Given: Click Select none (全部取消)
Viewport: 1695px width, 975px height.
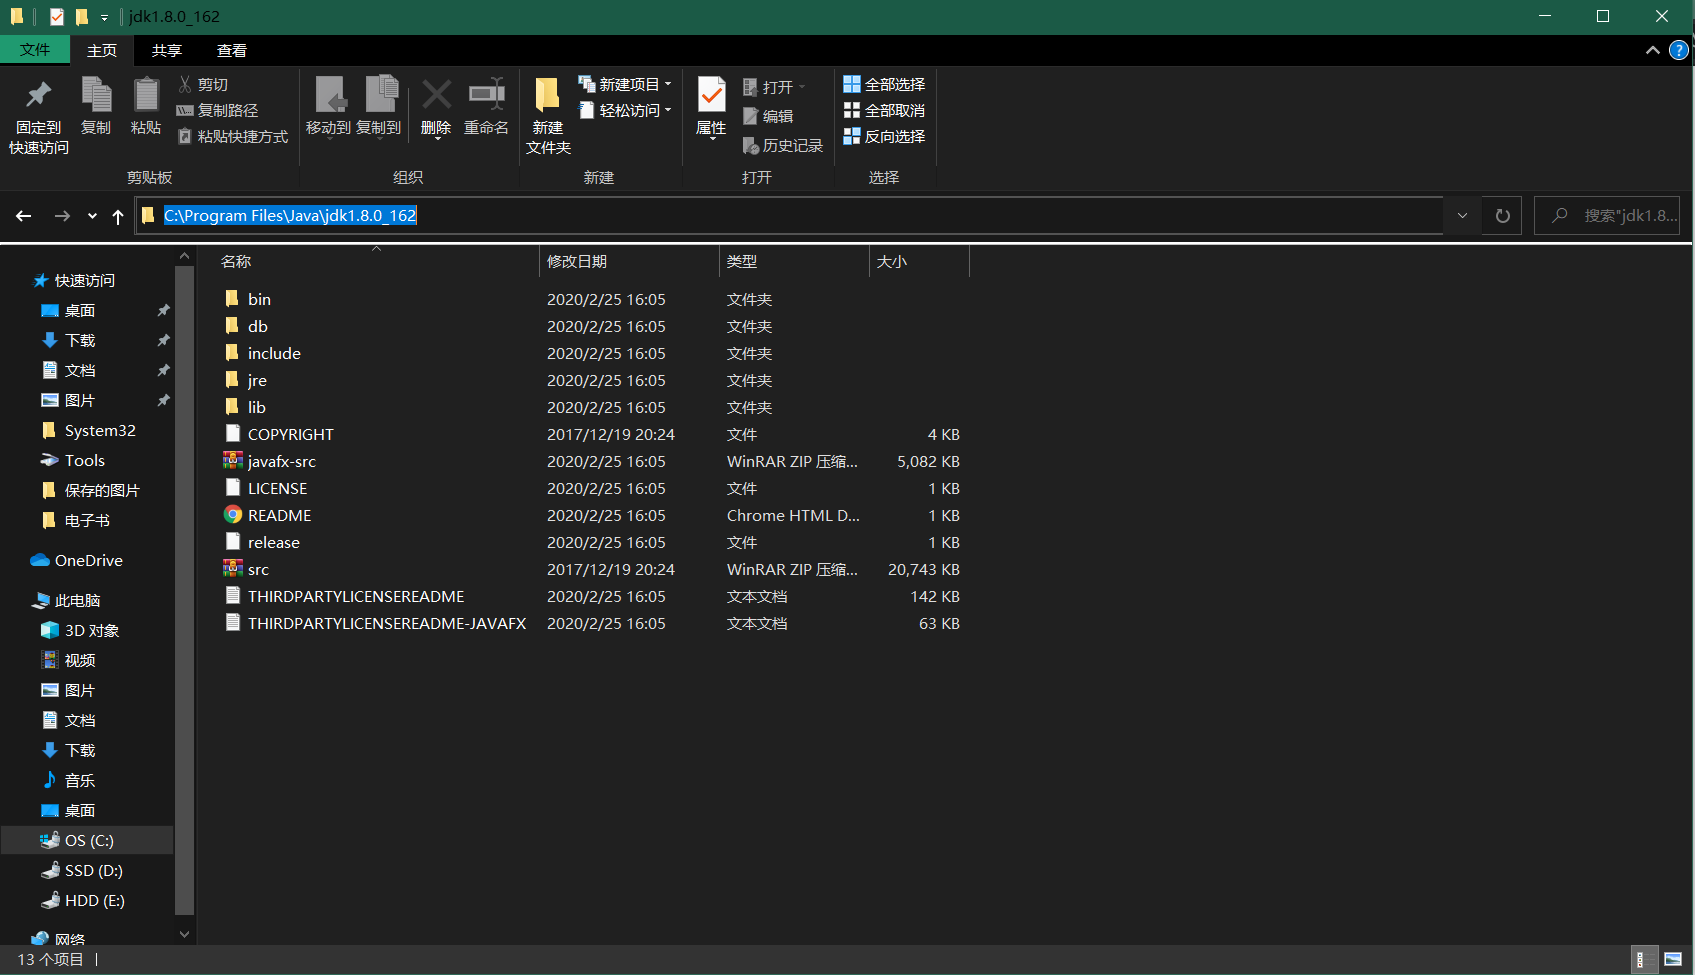Looking at the screenshot, I should point(884,110).
